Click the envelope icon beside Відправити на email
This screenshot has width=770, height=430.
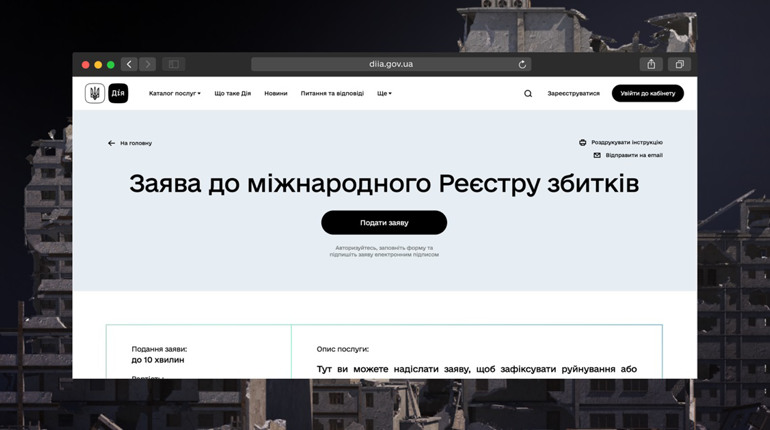click(x=597, y=155)
